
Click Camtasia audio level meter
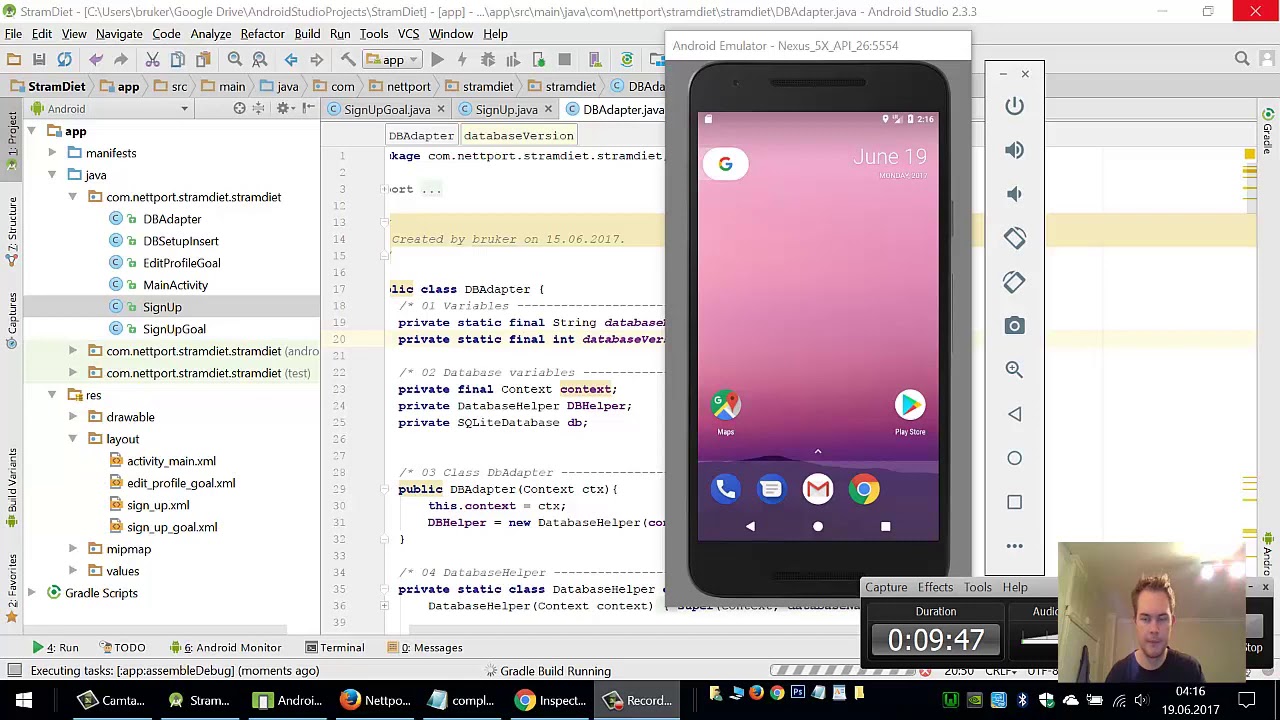(x=1040, y=639)
